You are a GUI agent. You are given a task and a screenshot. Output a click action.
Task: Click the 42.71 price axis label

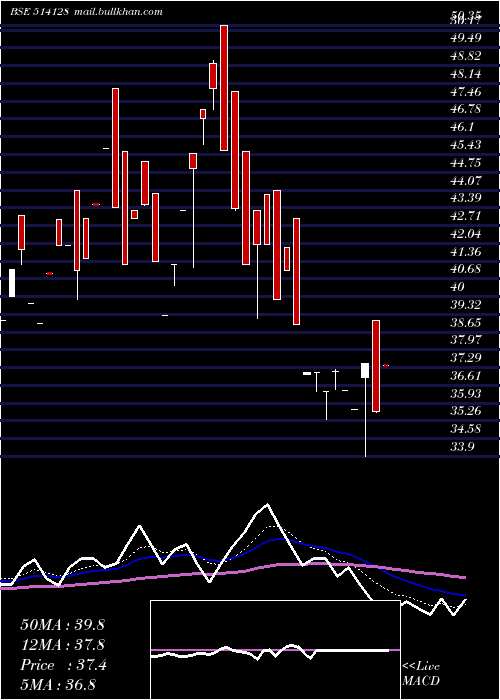466,216
